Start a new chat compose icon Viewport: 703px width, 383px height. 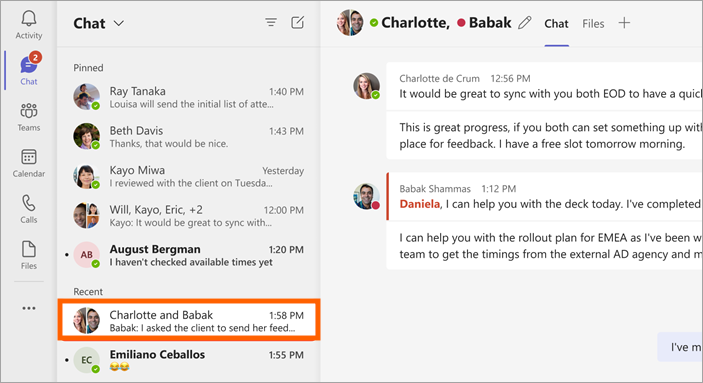298,22
